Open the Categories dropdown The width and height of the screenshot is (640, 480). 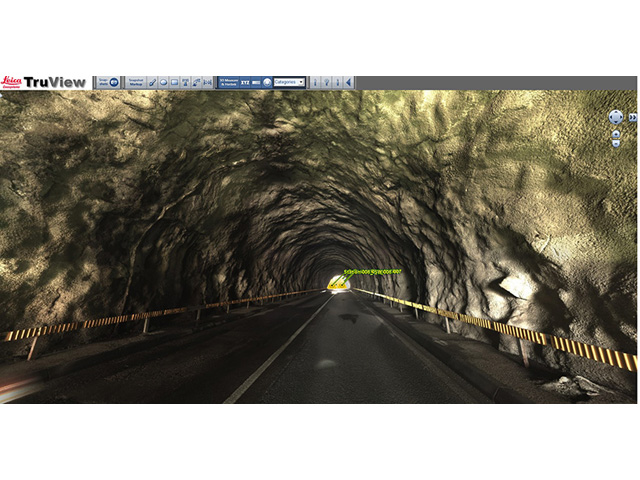pyautogui.click(x=289, y=82)
